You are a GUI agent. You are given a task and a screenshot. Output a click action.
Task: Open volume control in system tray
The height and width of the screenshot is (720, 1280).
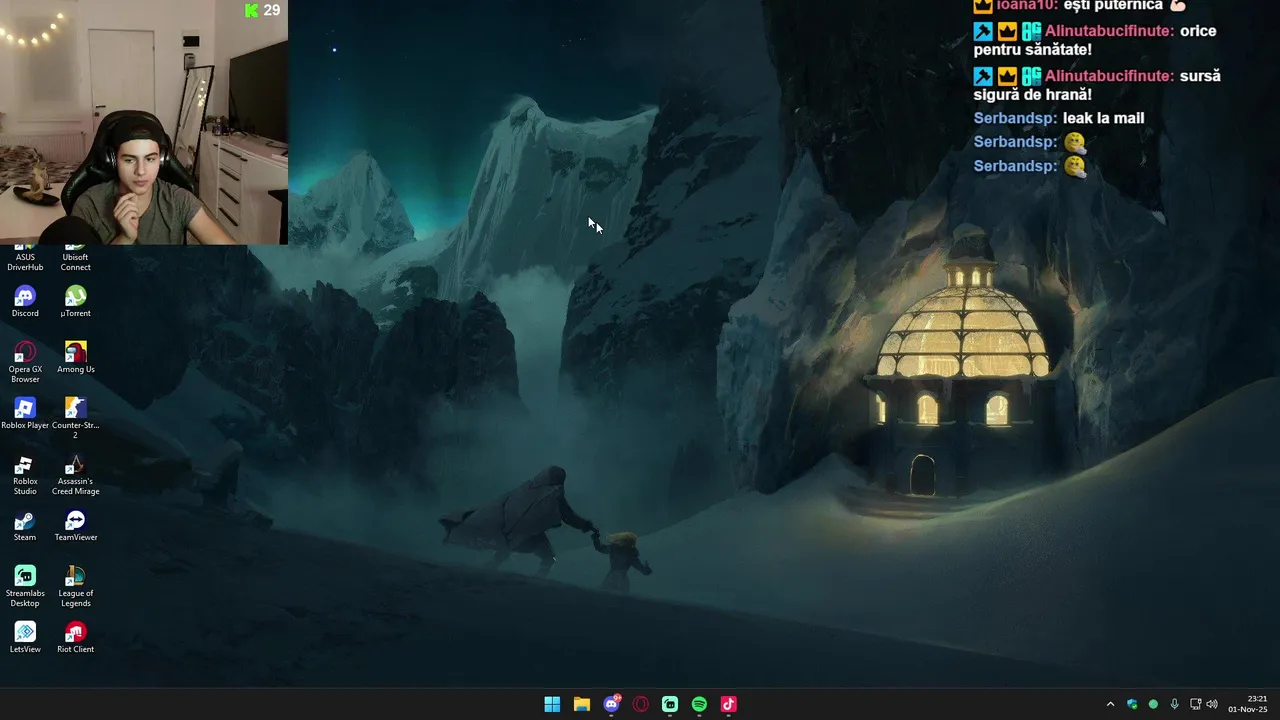point(1212,704)
